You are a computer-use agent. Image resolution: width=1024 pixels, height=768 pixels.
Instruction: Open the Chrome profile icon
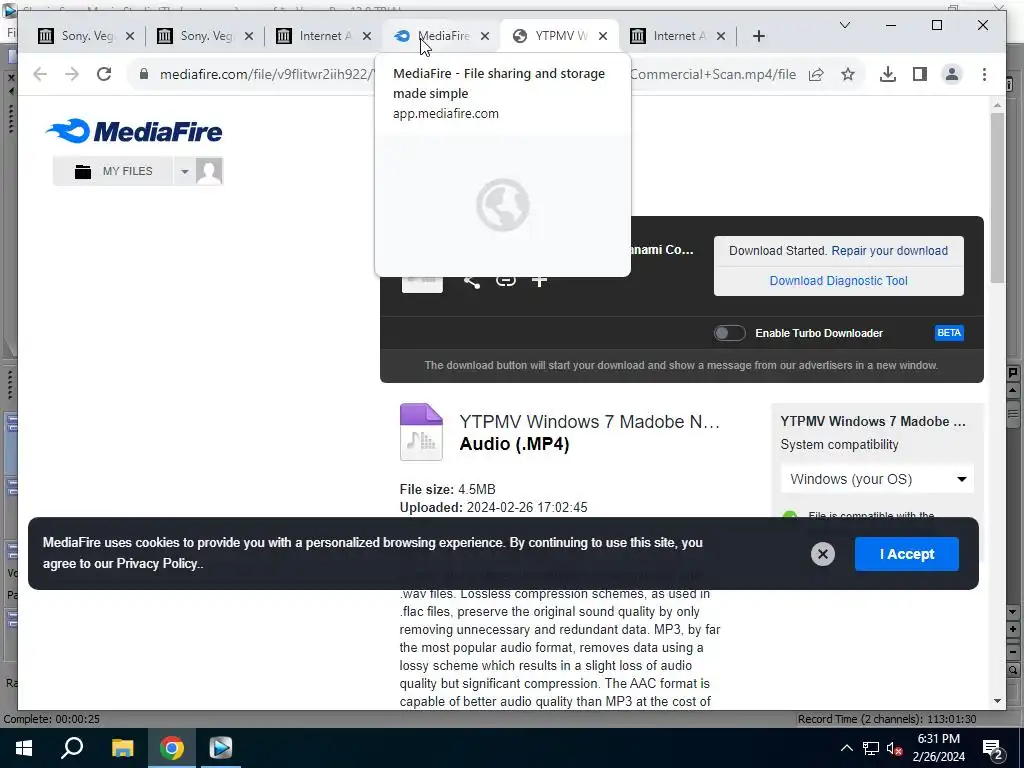click(x=952, y=74)
